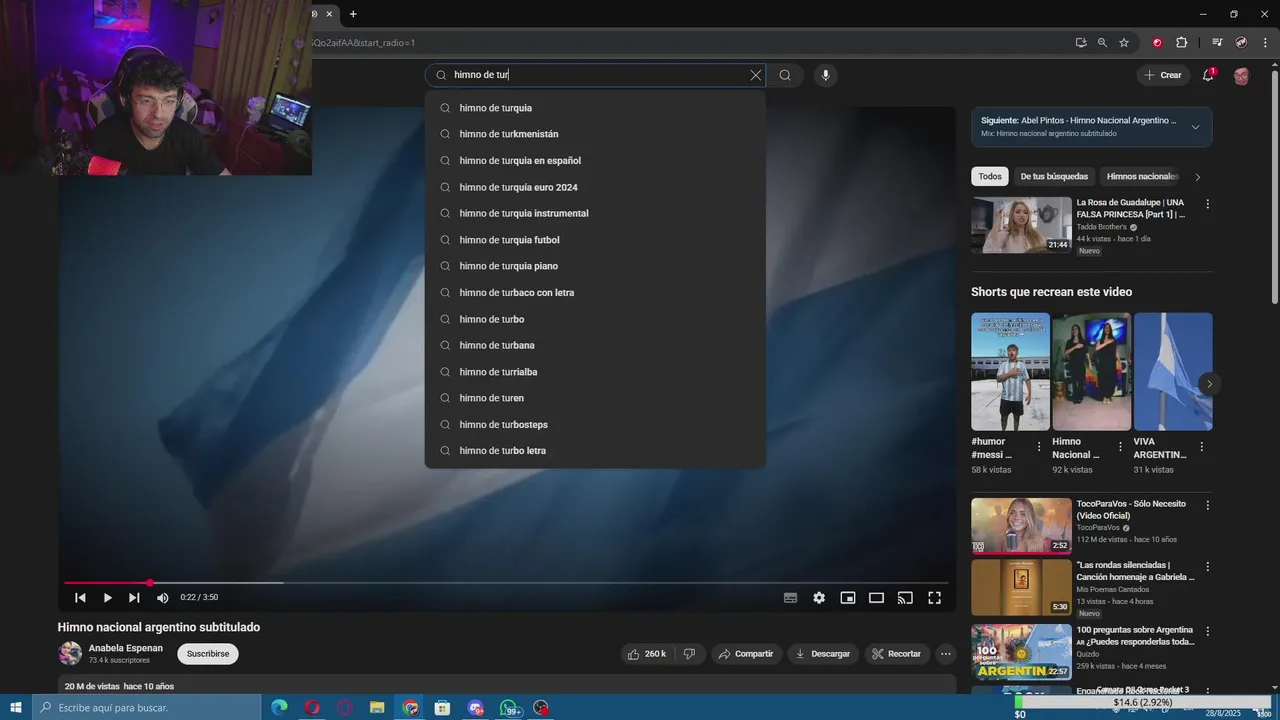The height and width of the screenshot is (720, 1280).
Task: Select suggestion "himno de turquia piano"
Action: 595,266
